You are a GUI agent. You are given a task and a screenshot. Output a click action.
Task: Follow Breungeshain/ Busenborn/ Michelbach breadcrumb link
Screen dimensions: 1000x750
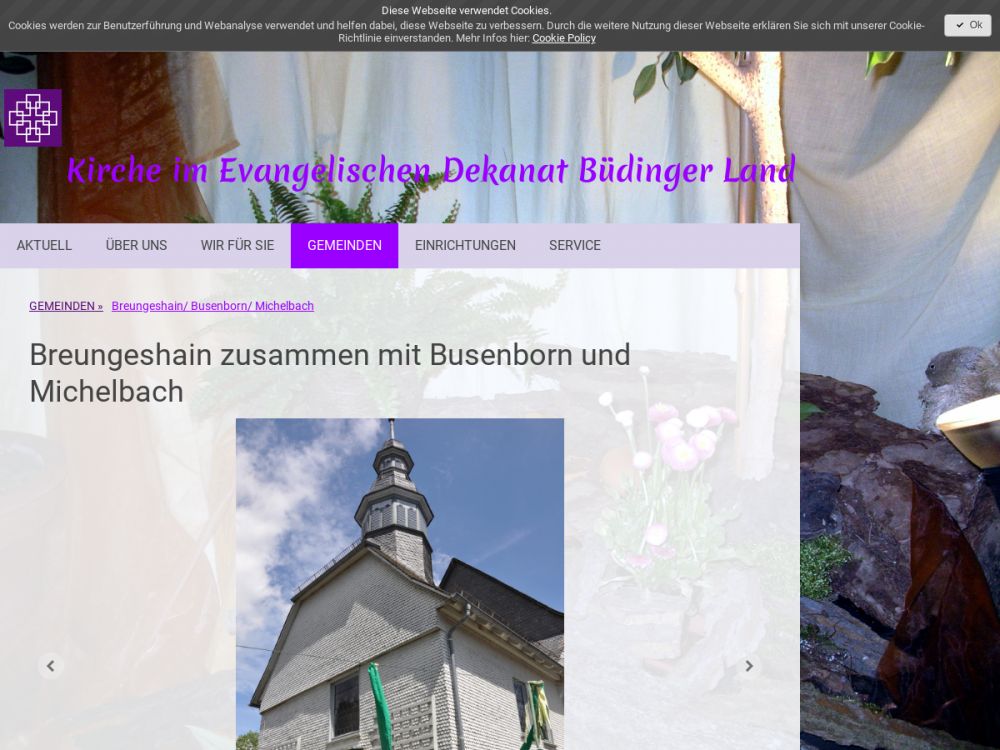tap(213, 306)
